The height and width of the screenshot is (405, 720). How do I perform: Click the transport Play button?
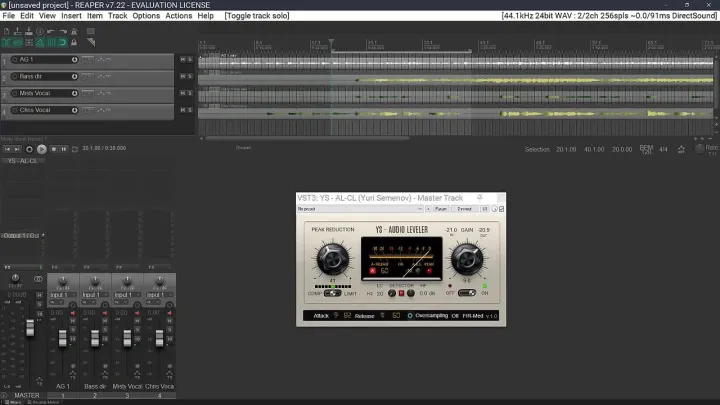[x=41, y=149]
